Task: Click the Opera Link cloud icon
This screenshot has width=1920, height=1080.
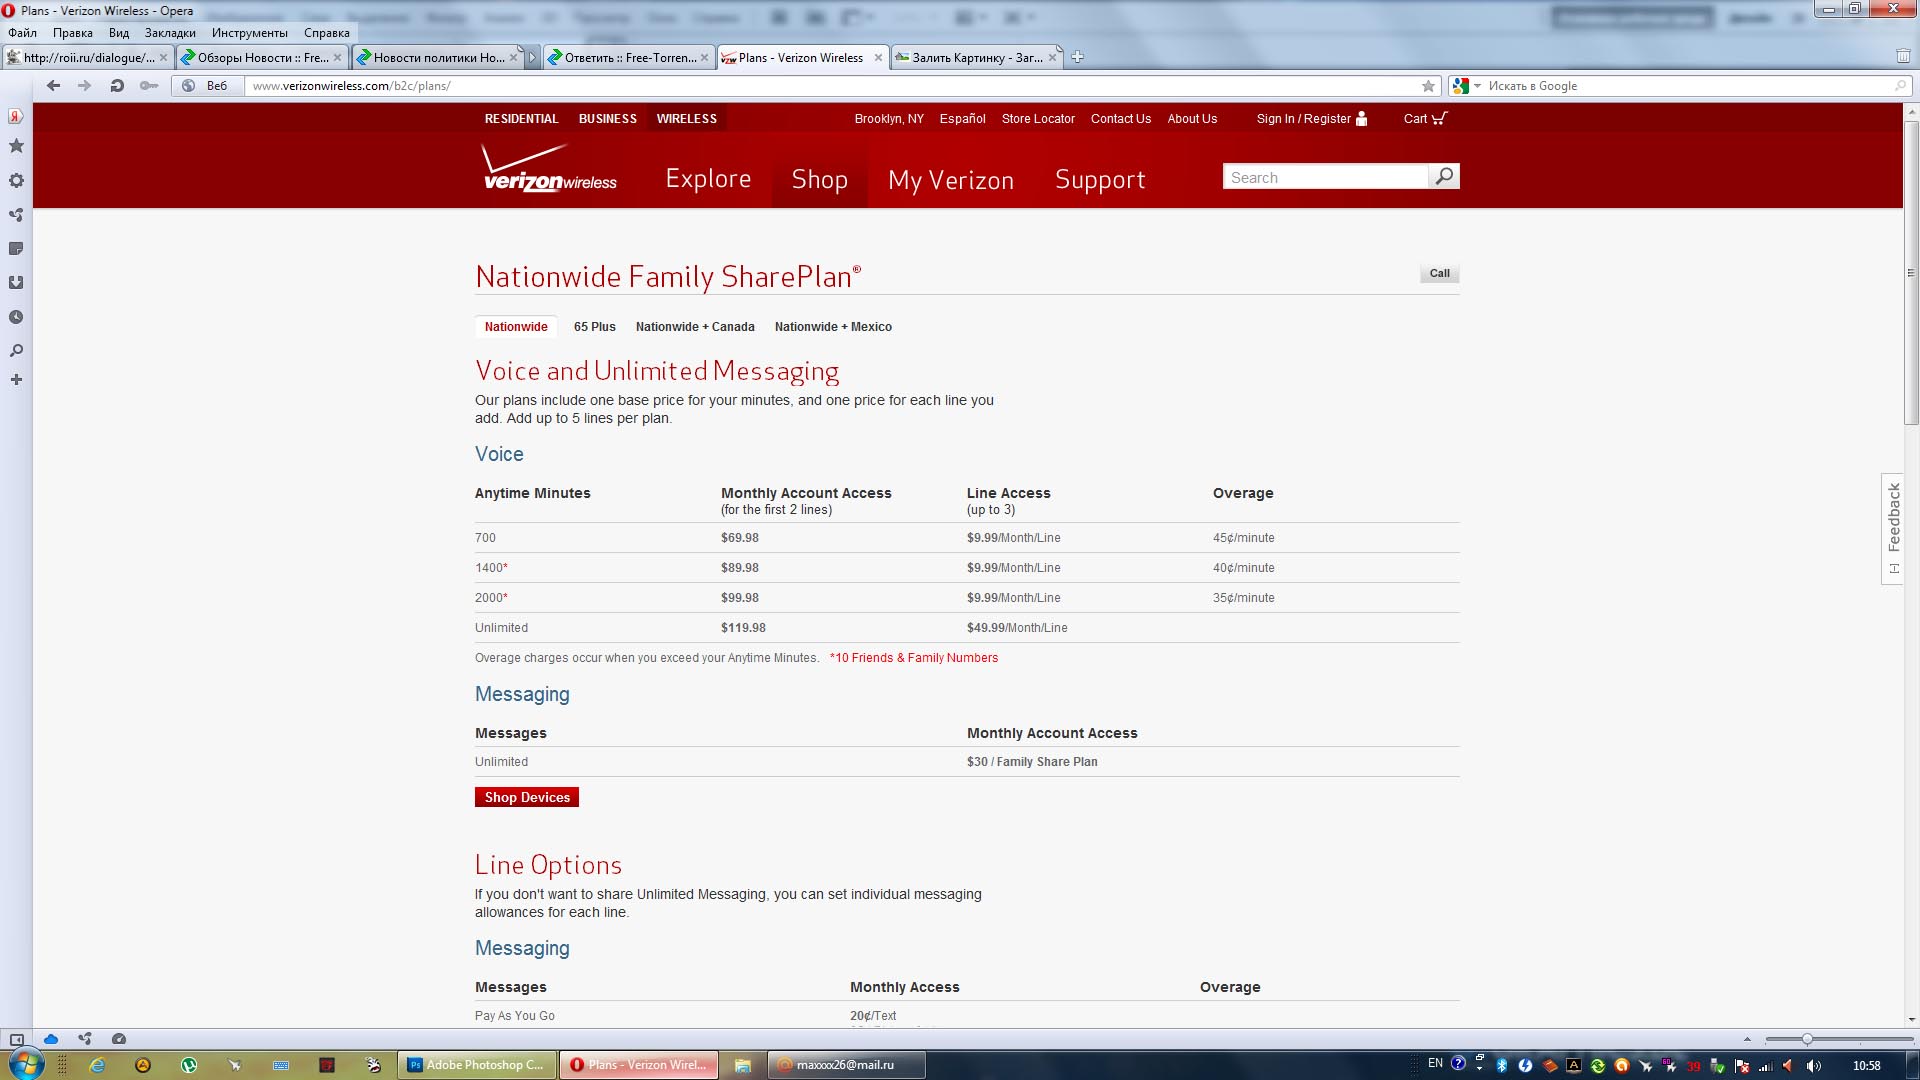Action: [51, 1039]
